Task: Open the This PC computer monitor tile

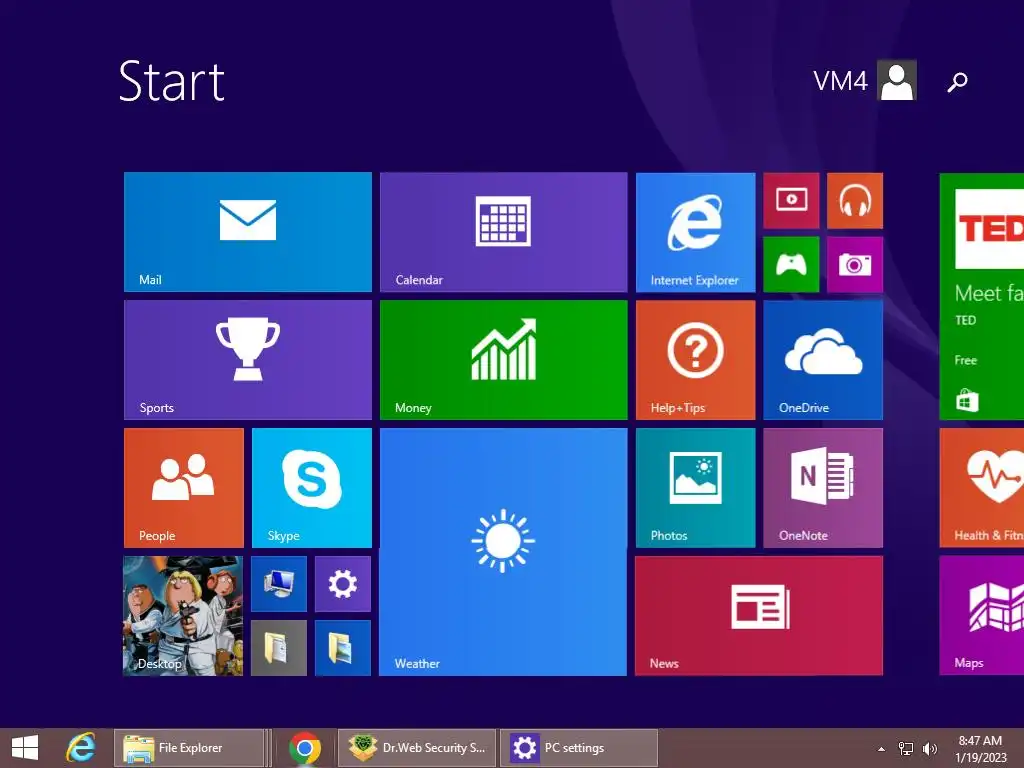Action: click(x=279, y=584)
